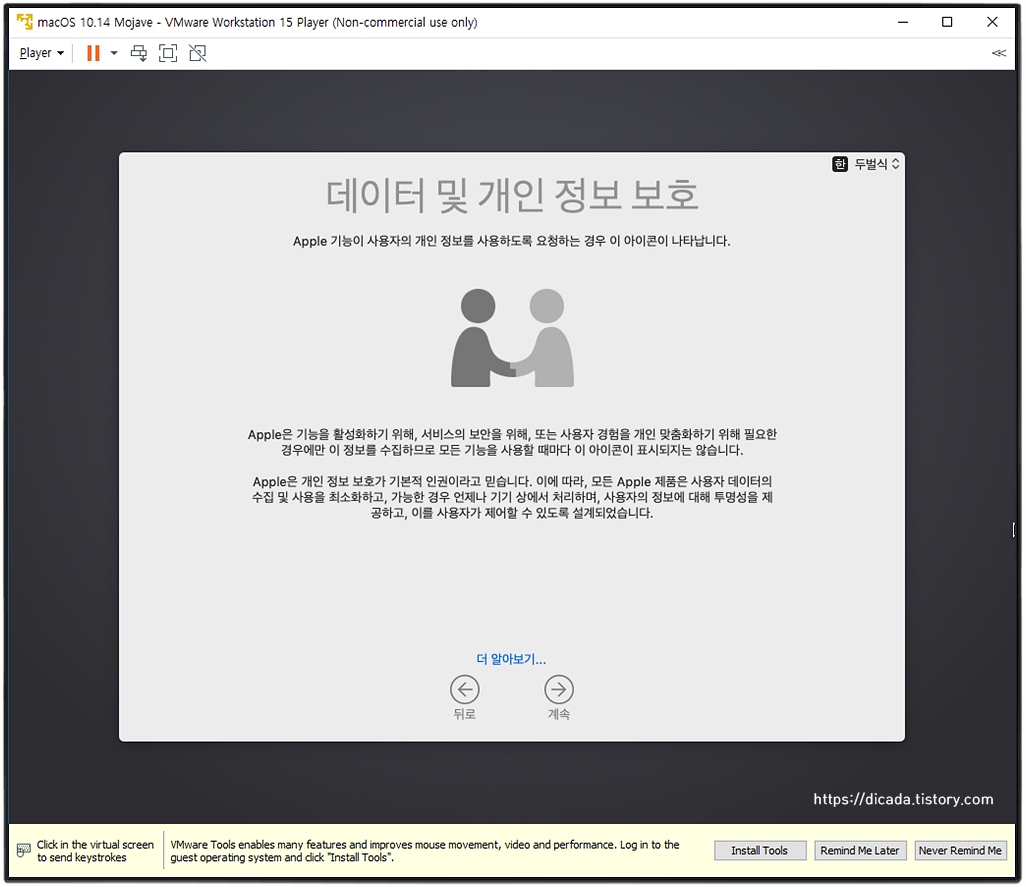Click the Never Remind Me button

tap(960, 850)
